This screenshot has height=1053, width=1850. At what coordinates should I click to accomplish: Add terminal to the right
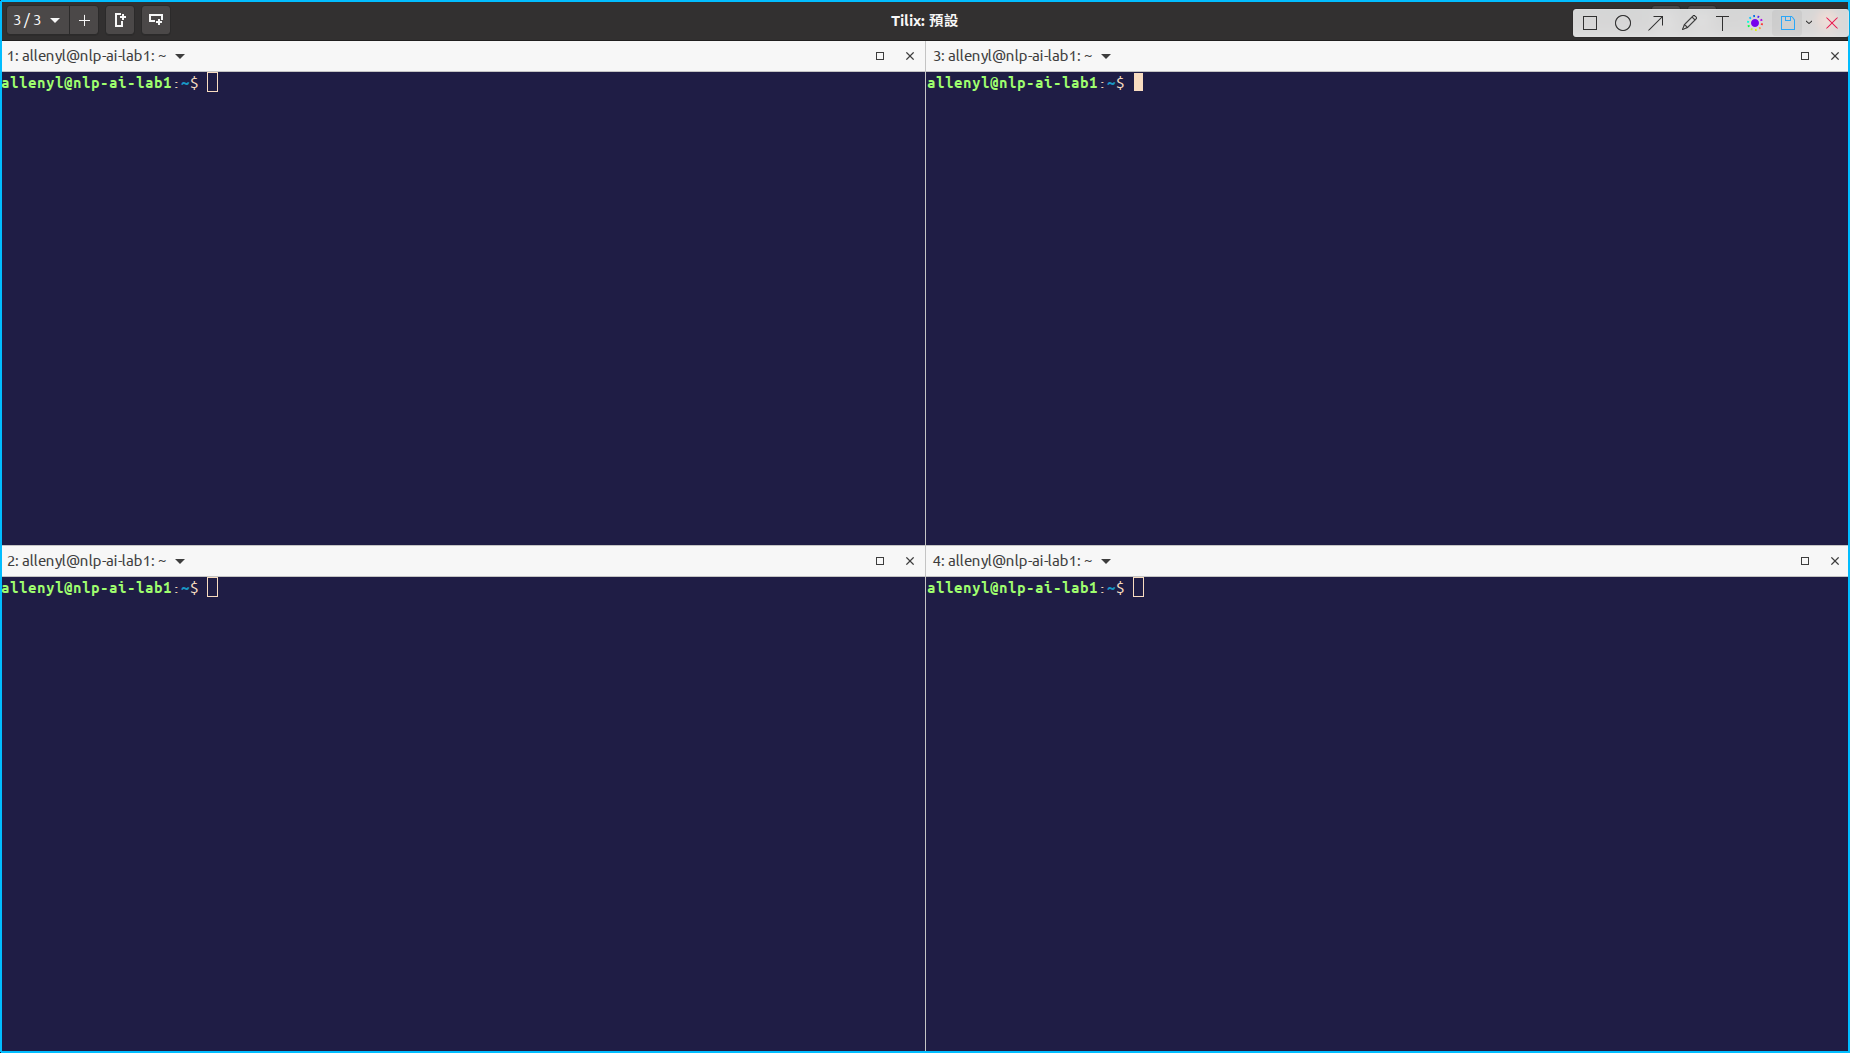(120, 20)
